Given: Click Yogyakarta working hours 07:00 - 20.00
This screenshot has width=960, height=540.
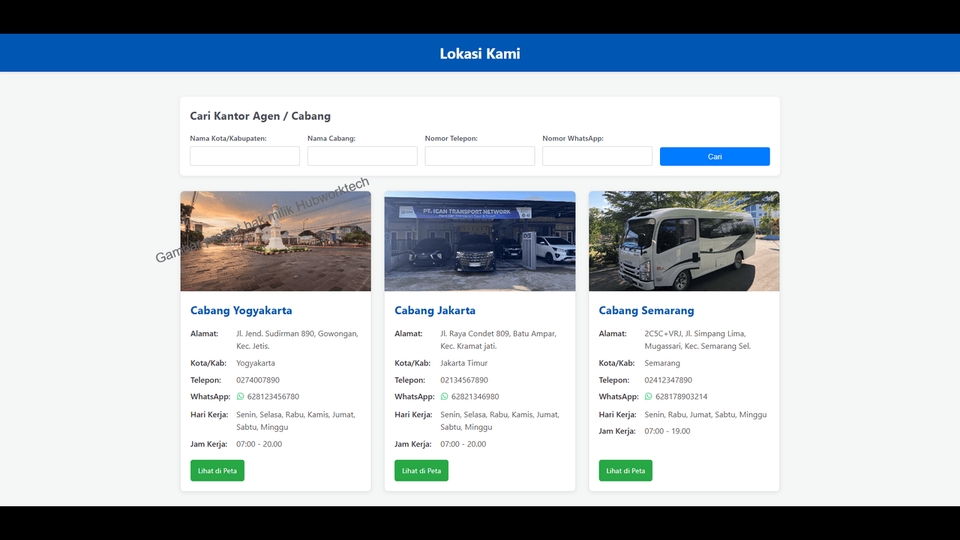Looking at the screenshot, I should [259, 444].
